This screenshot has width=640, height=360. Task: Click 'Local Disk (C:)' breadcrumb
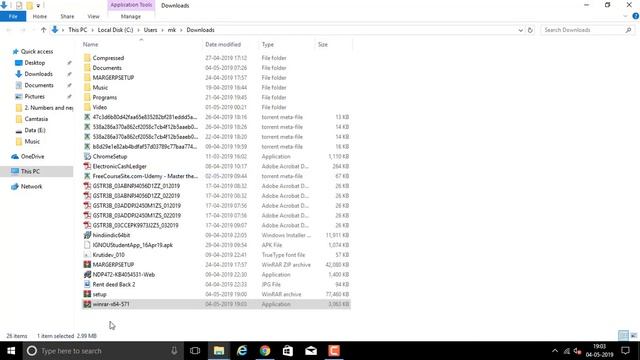[x=116, y=30]
